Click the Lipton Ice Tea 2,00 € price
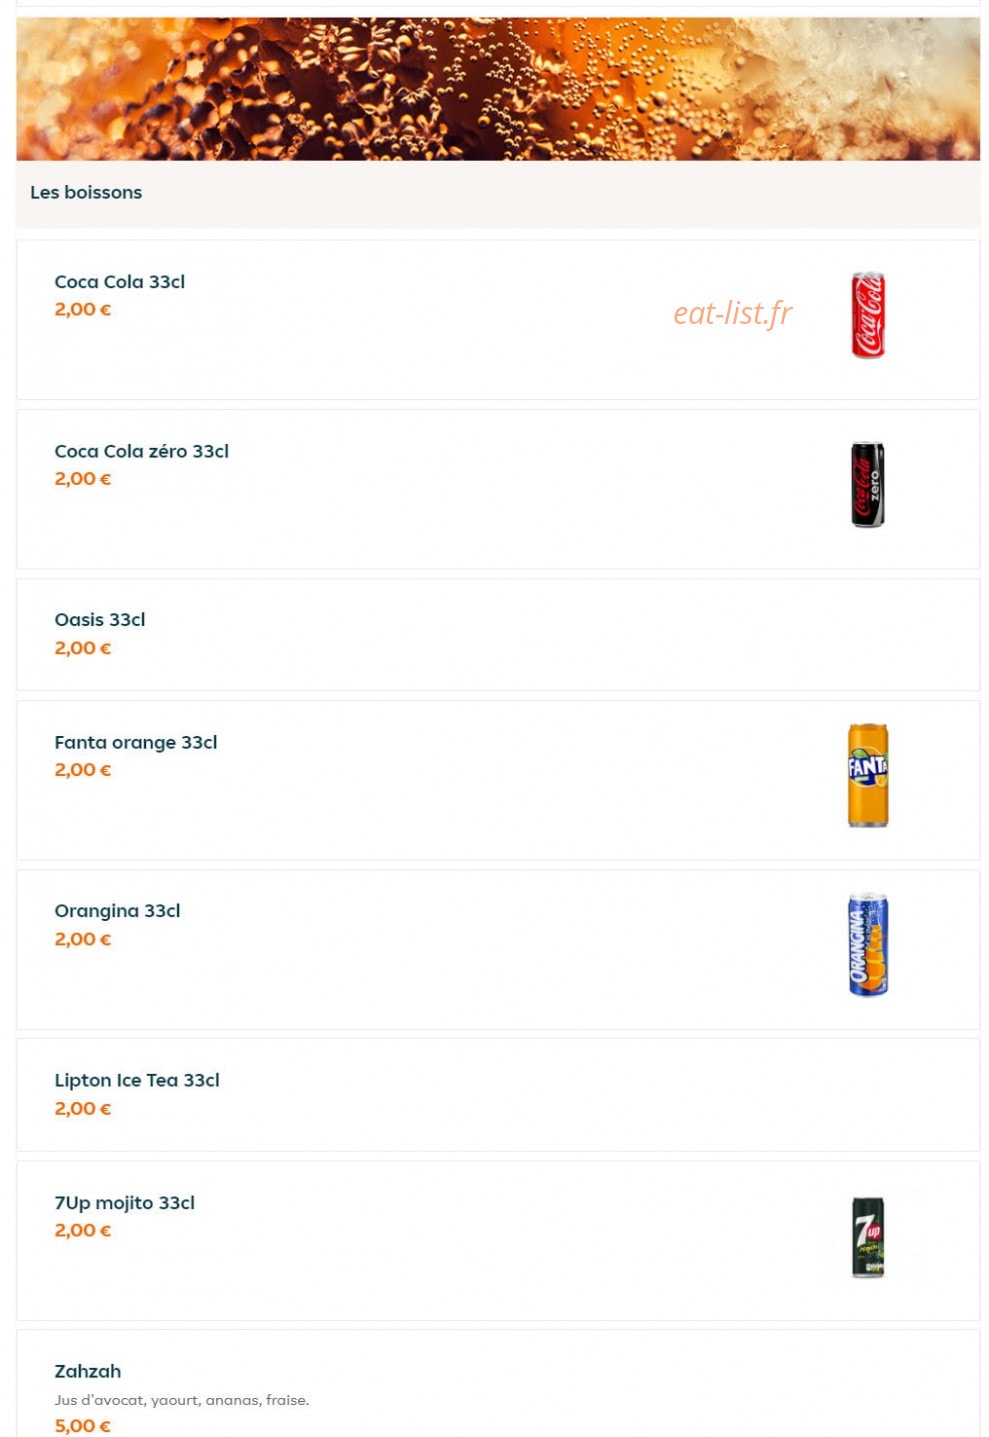The image size is (989, 1437). (83, 1109)
